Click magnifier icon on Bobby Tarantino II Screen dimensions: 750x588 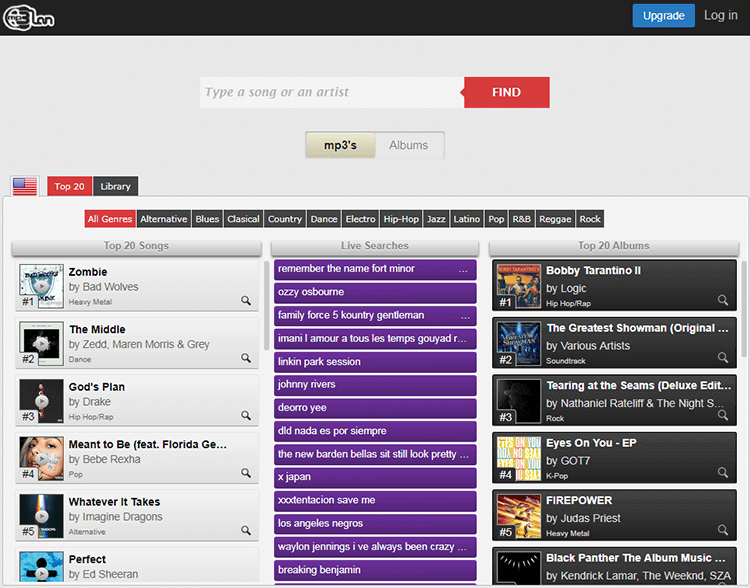pos(723,300)
